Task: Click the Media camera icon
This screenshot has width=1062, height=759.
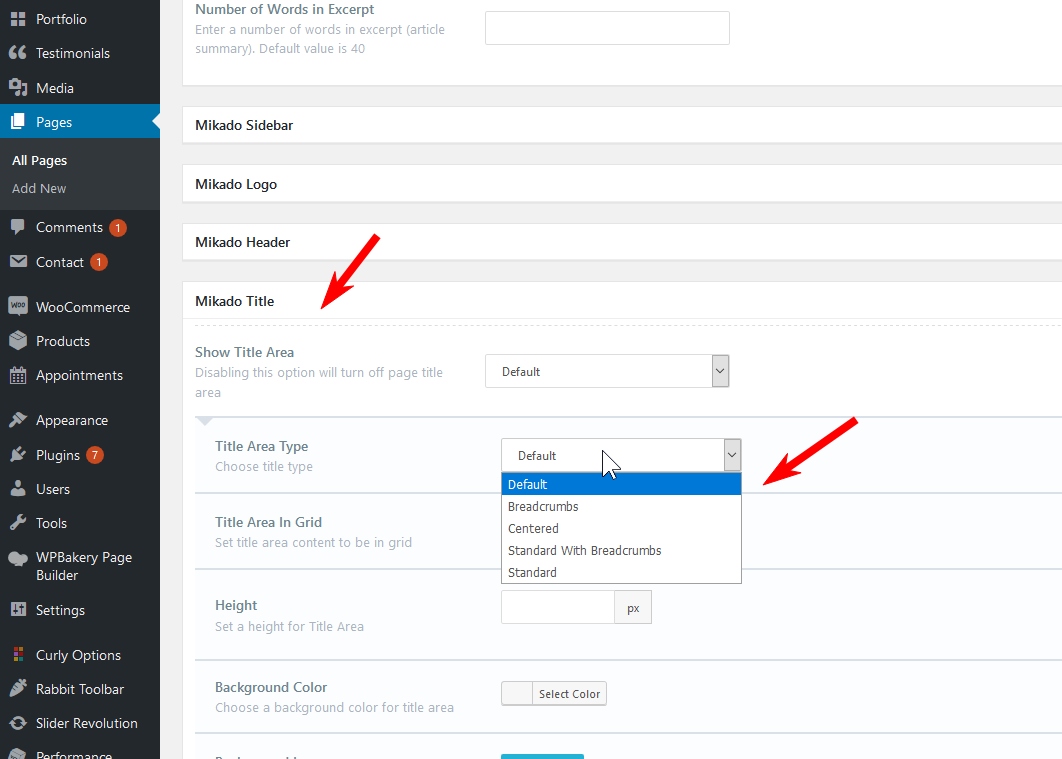Action: (x=18, y=87)
